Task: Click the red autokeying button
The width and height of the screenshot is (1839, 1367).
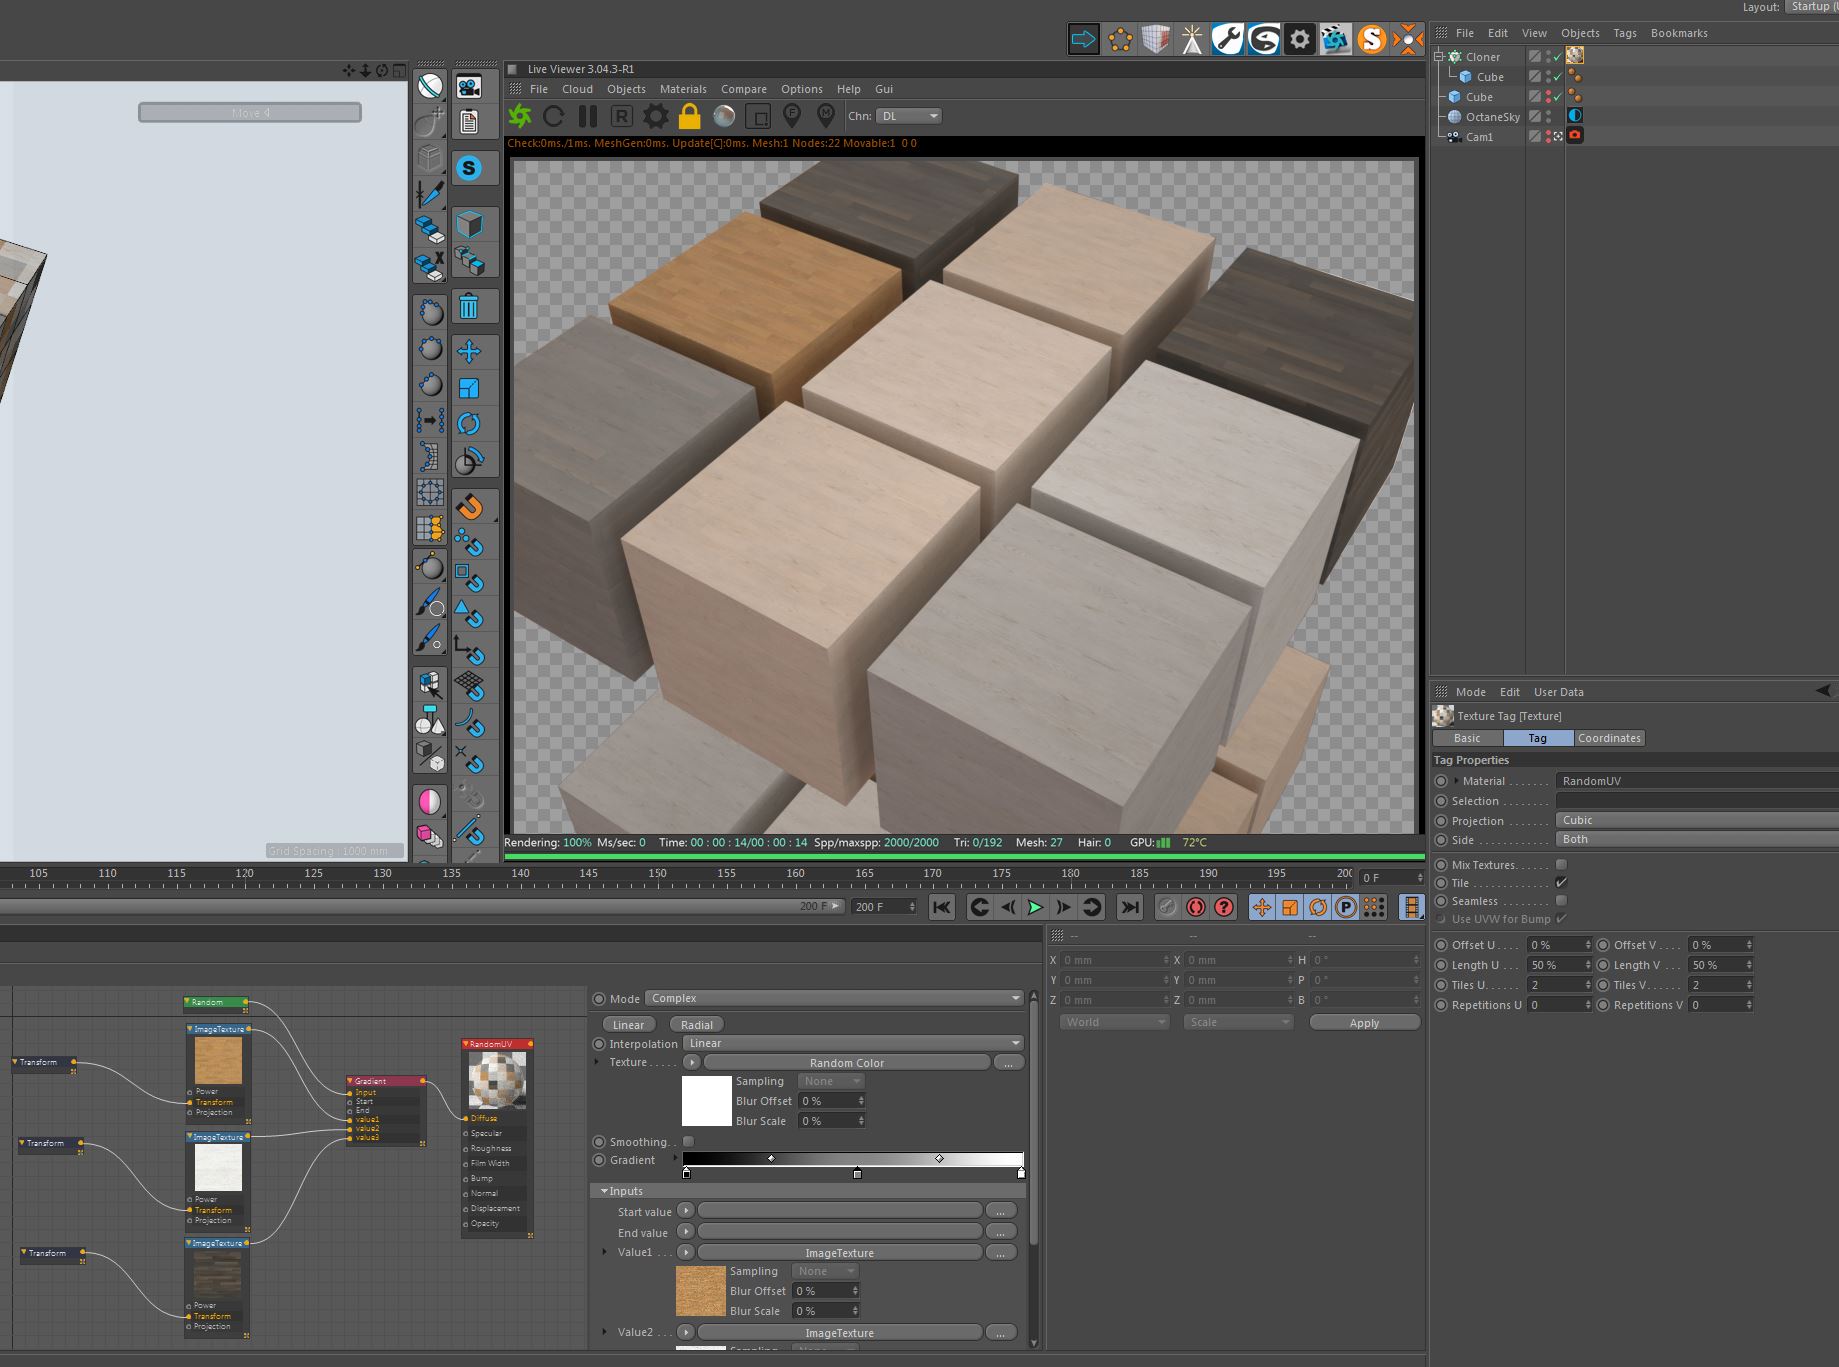Action: pos(1196,907)
